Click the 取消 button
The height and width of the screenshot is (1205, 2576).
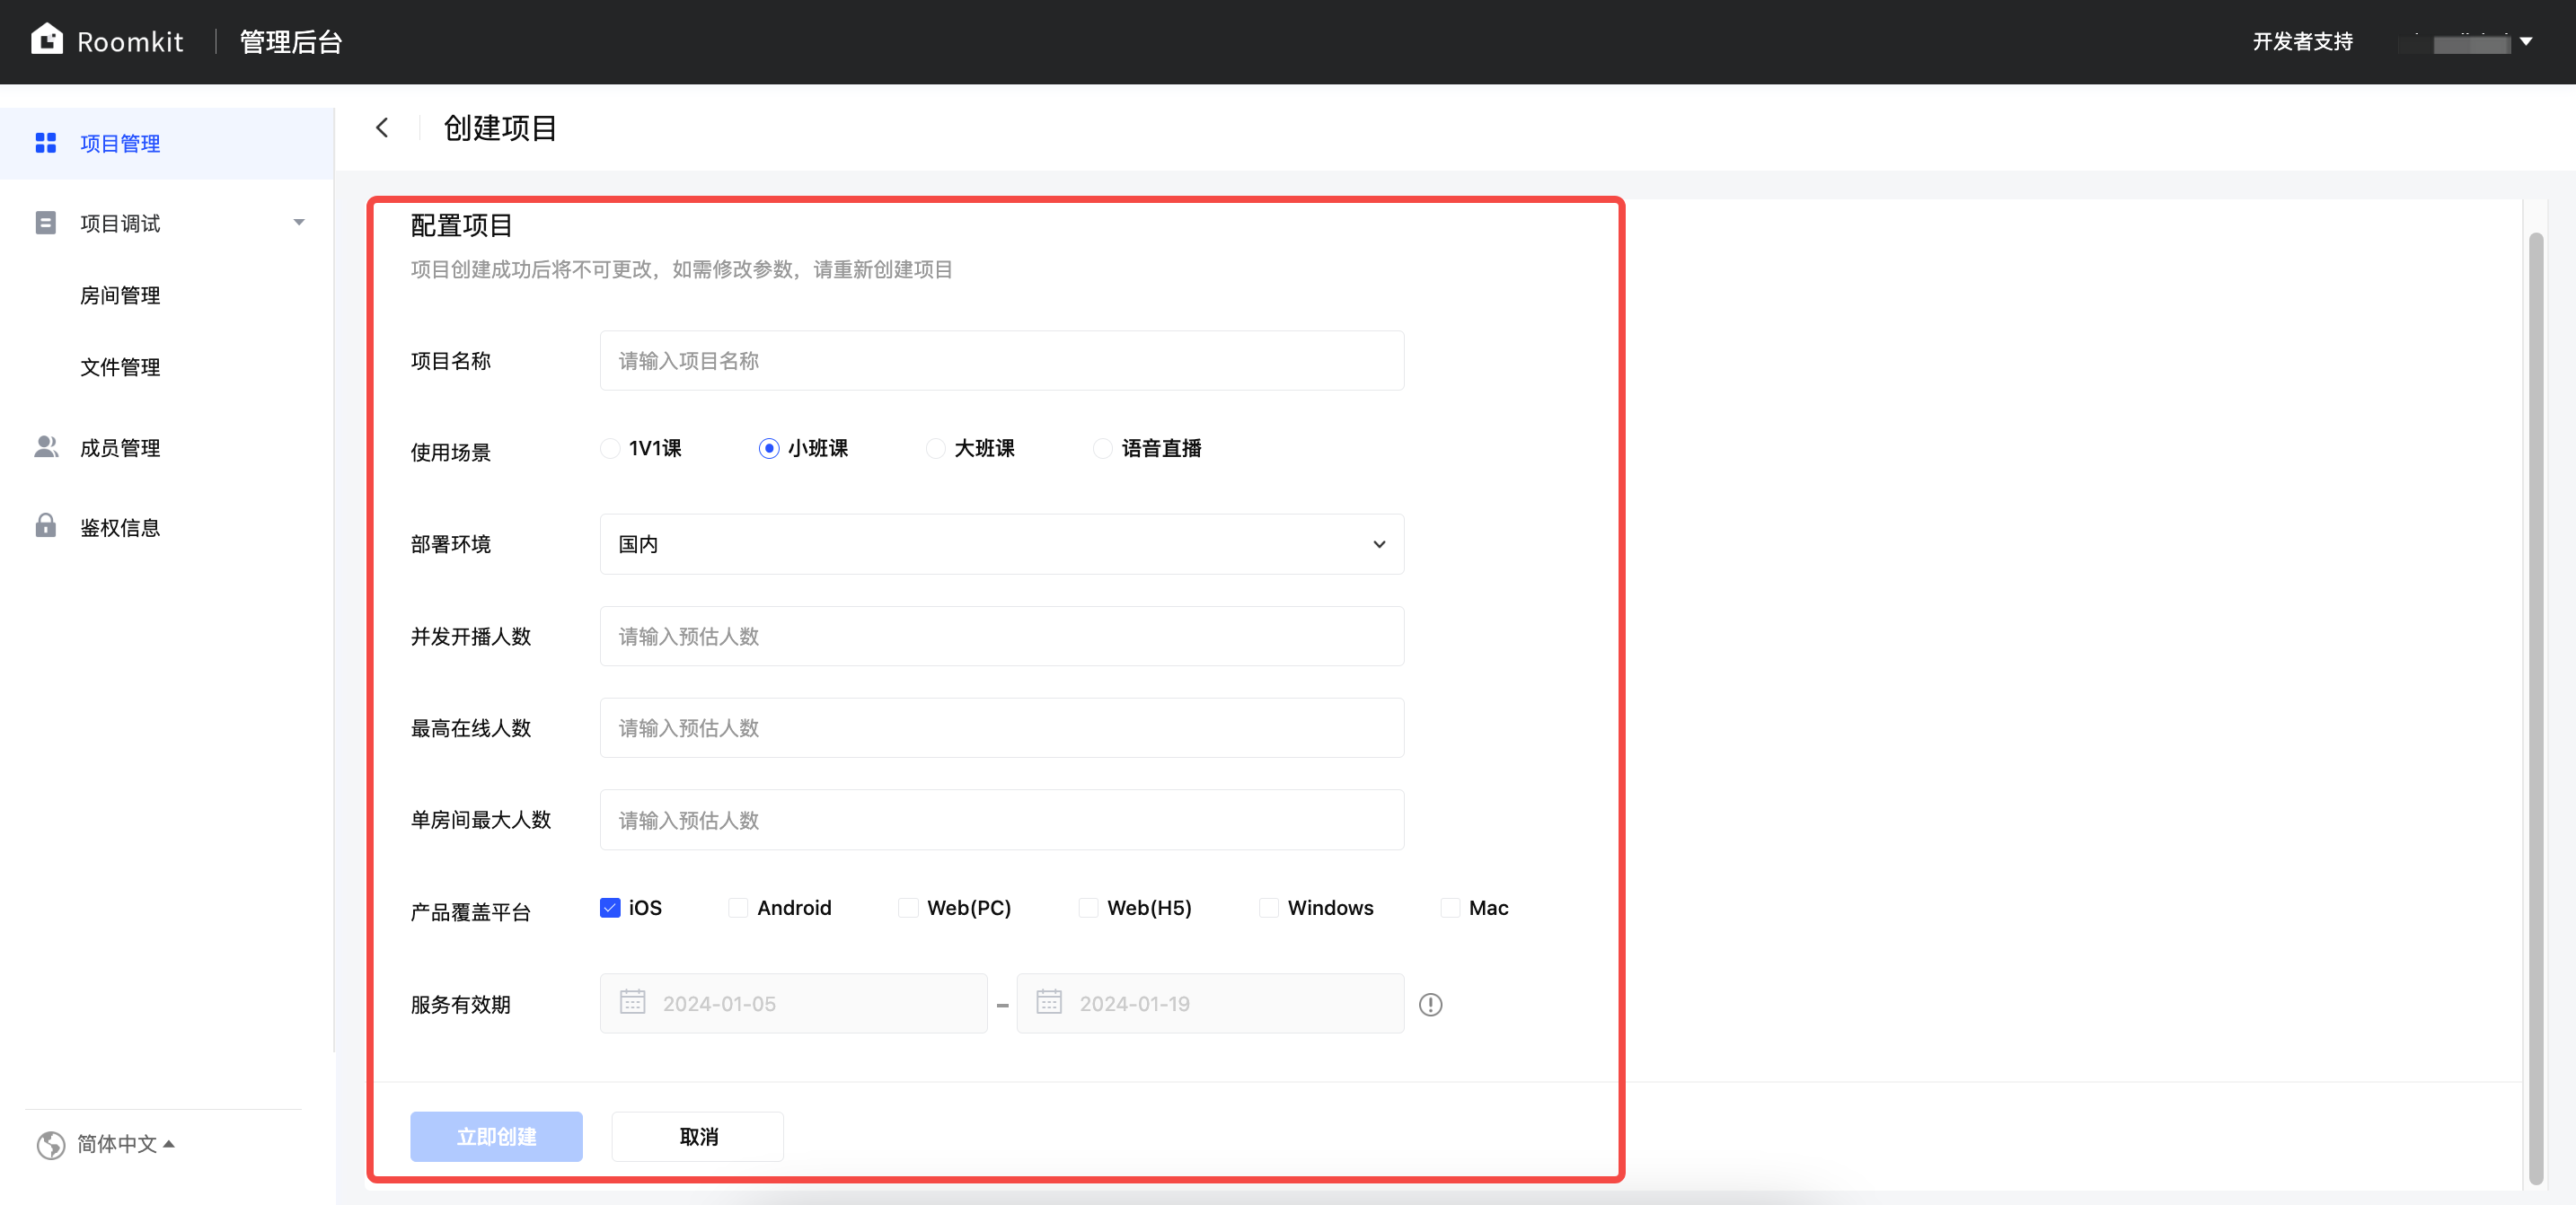697,1137
